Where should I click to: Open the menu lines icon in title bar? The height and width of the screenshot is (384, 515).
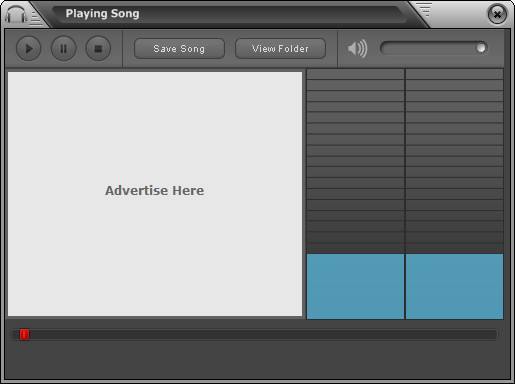424,10
